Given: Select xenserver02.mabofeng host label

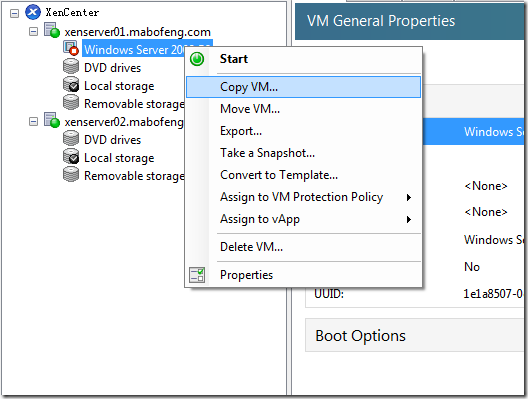Looking at the screenshot, I should click(x=124, y=122).
